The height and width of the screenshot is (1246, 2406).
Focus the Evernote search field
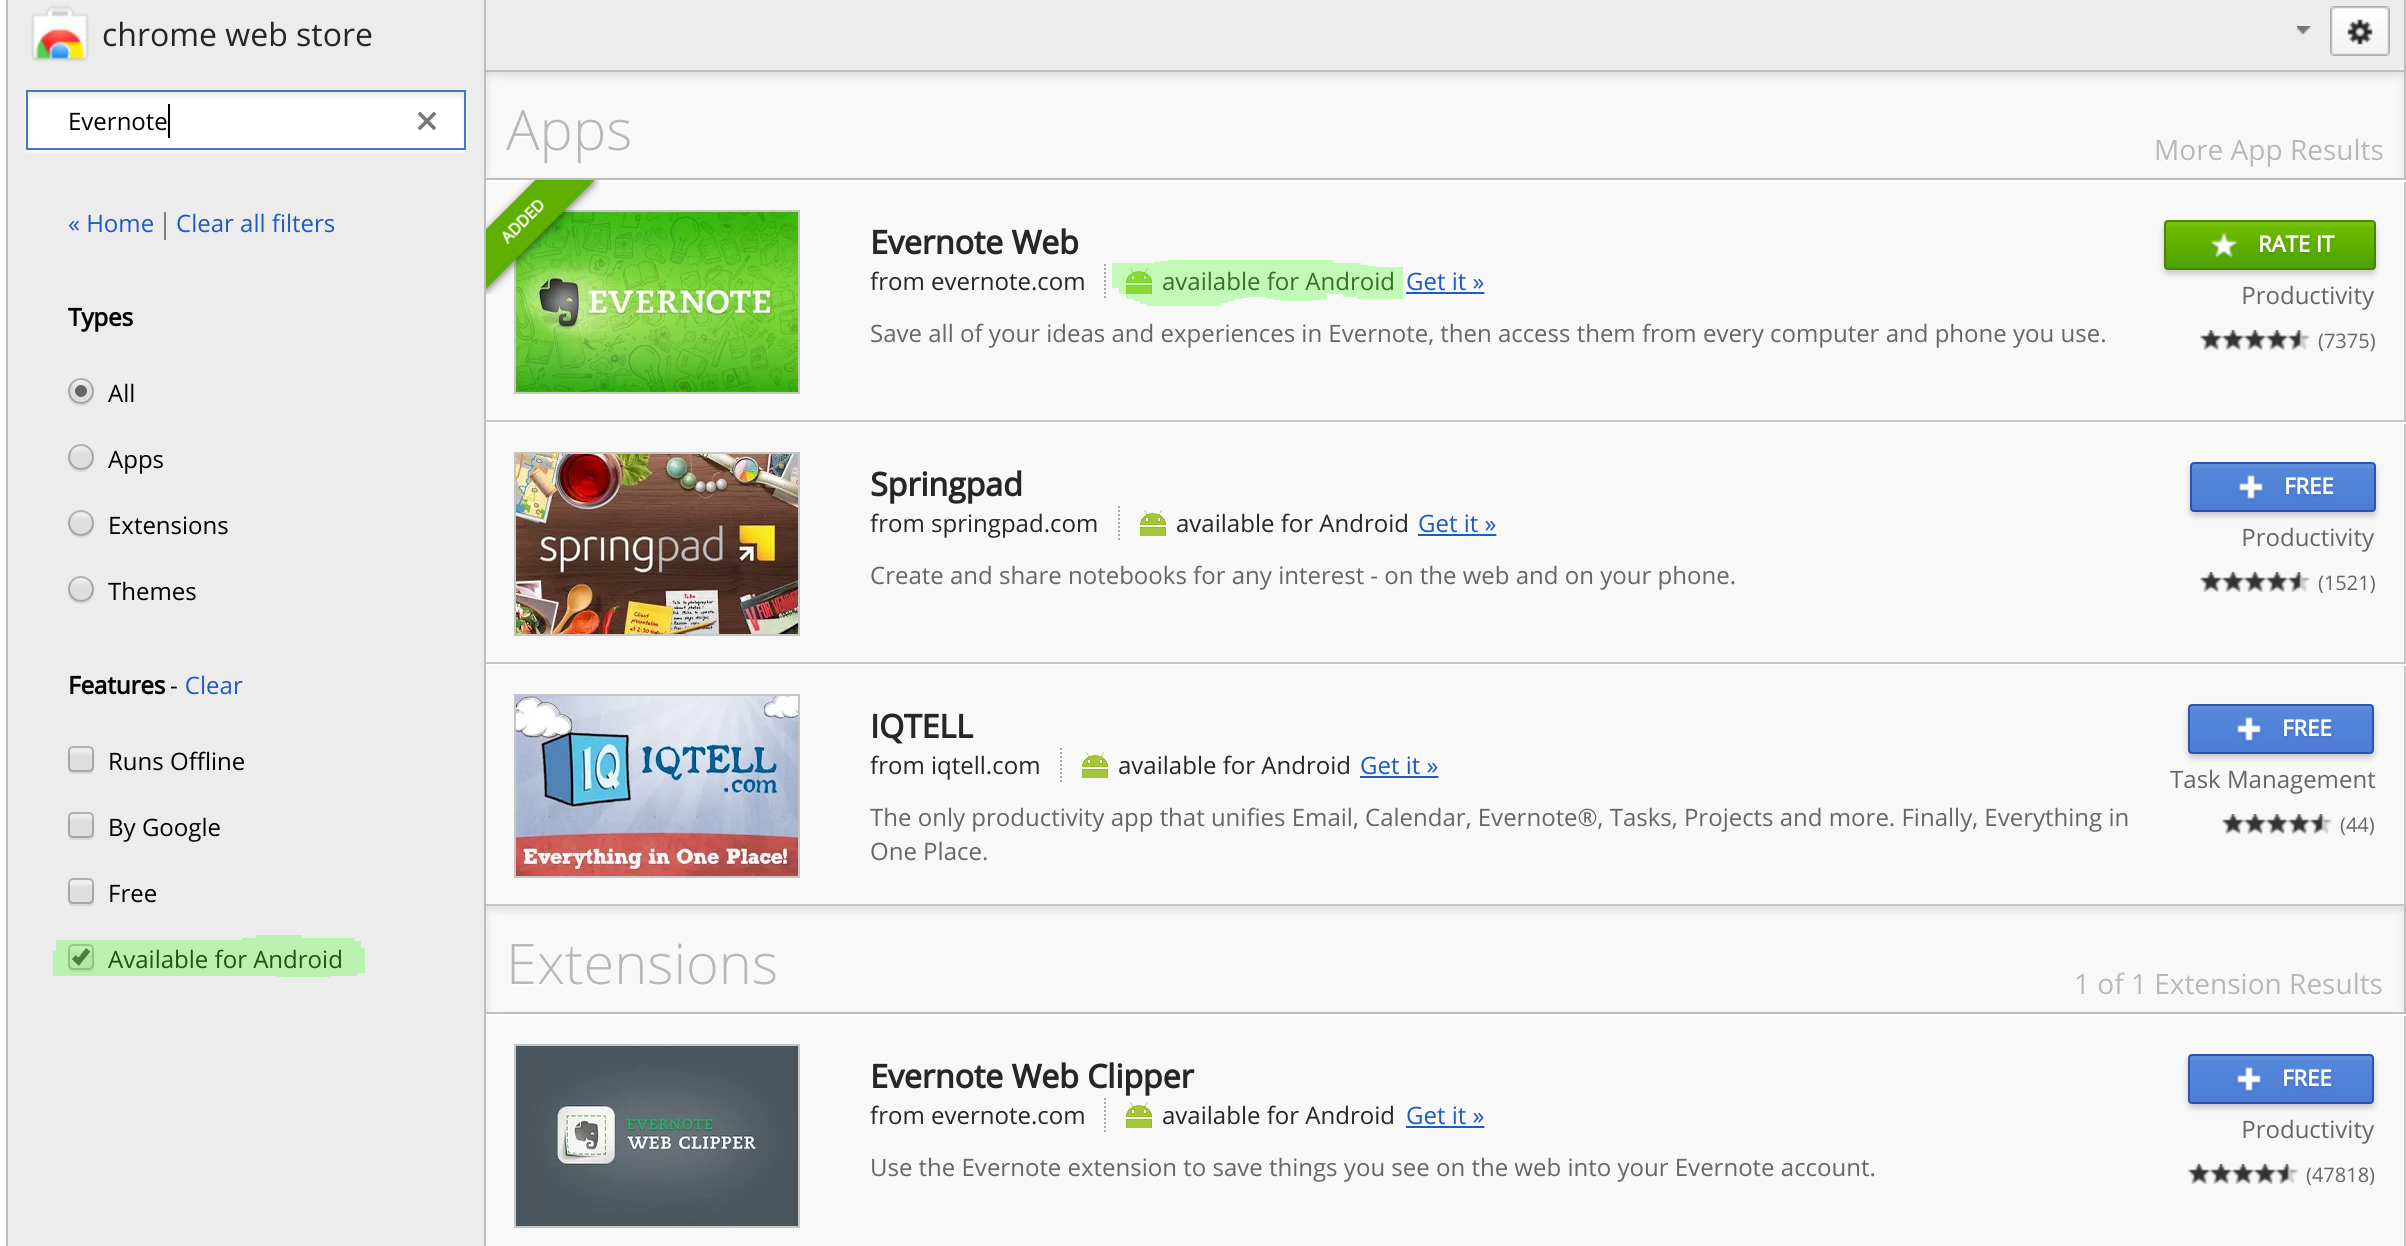point(245,121)
